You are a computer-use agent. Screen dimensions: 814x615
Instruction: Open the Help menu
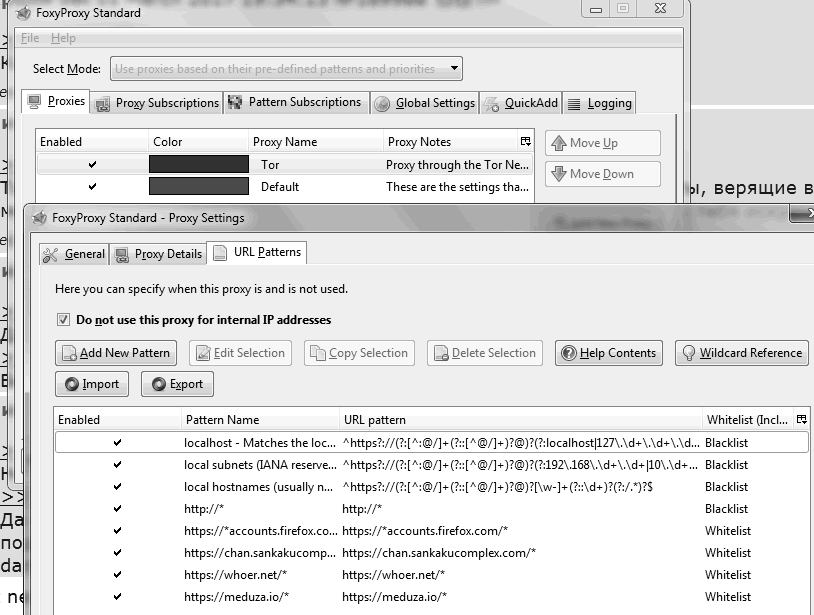tap(63, 38)
